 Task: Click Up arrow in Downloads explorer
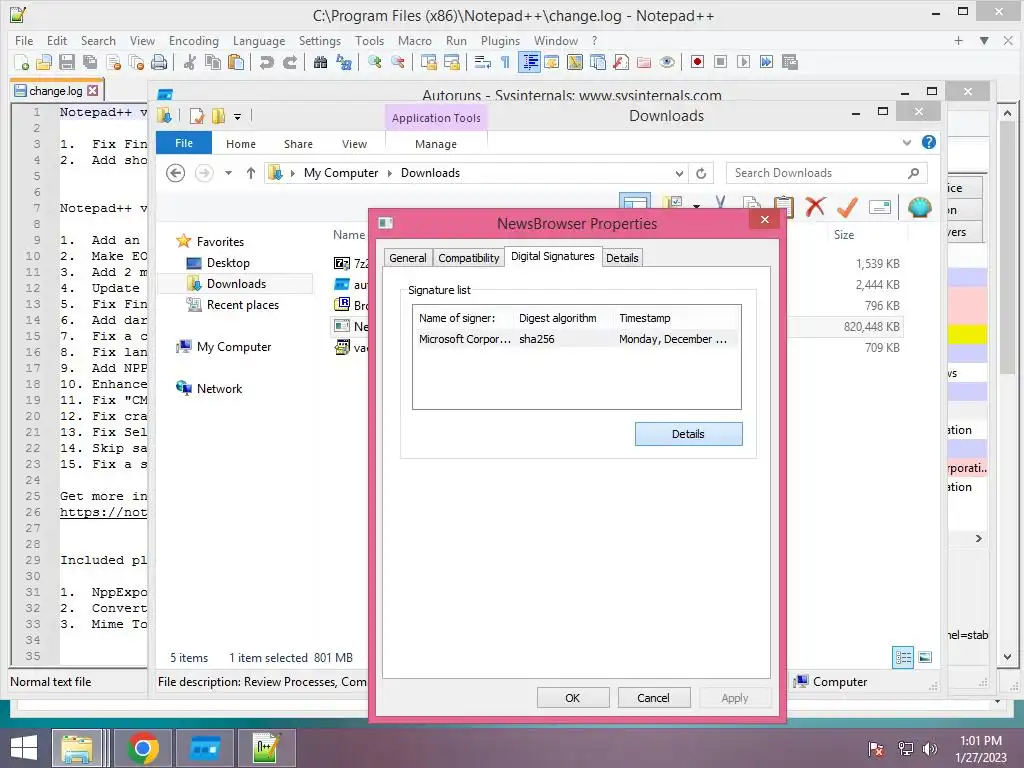[251, 173]
